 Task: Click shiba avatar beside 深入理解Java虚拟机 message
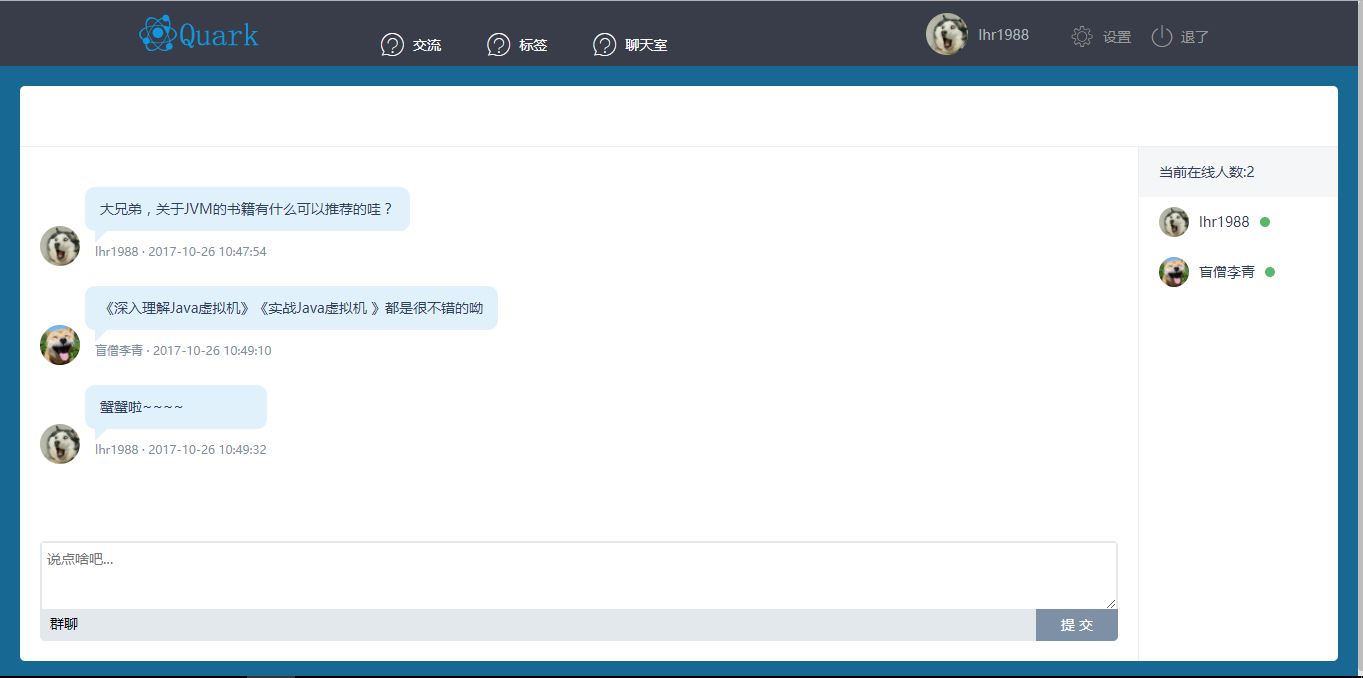[x=60, y=345]
